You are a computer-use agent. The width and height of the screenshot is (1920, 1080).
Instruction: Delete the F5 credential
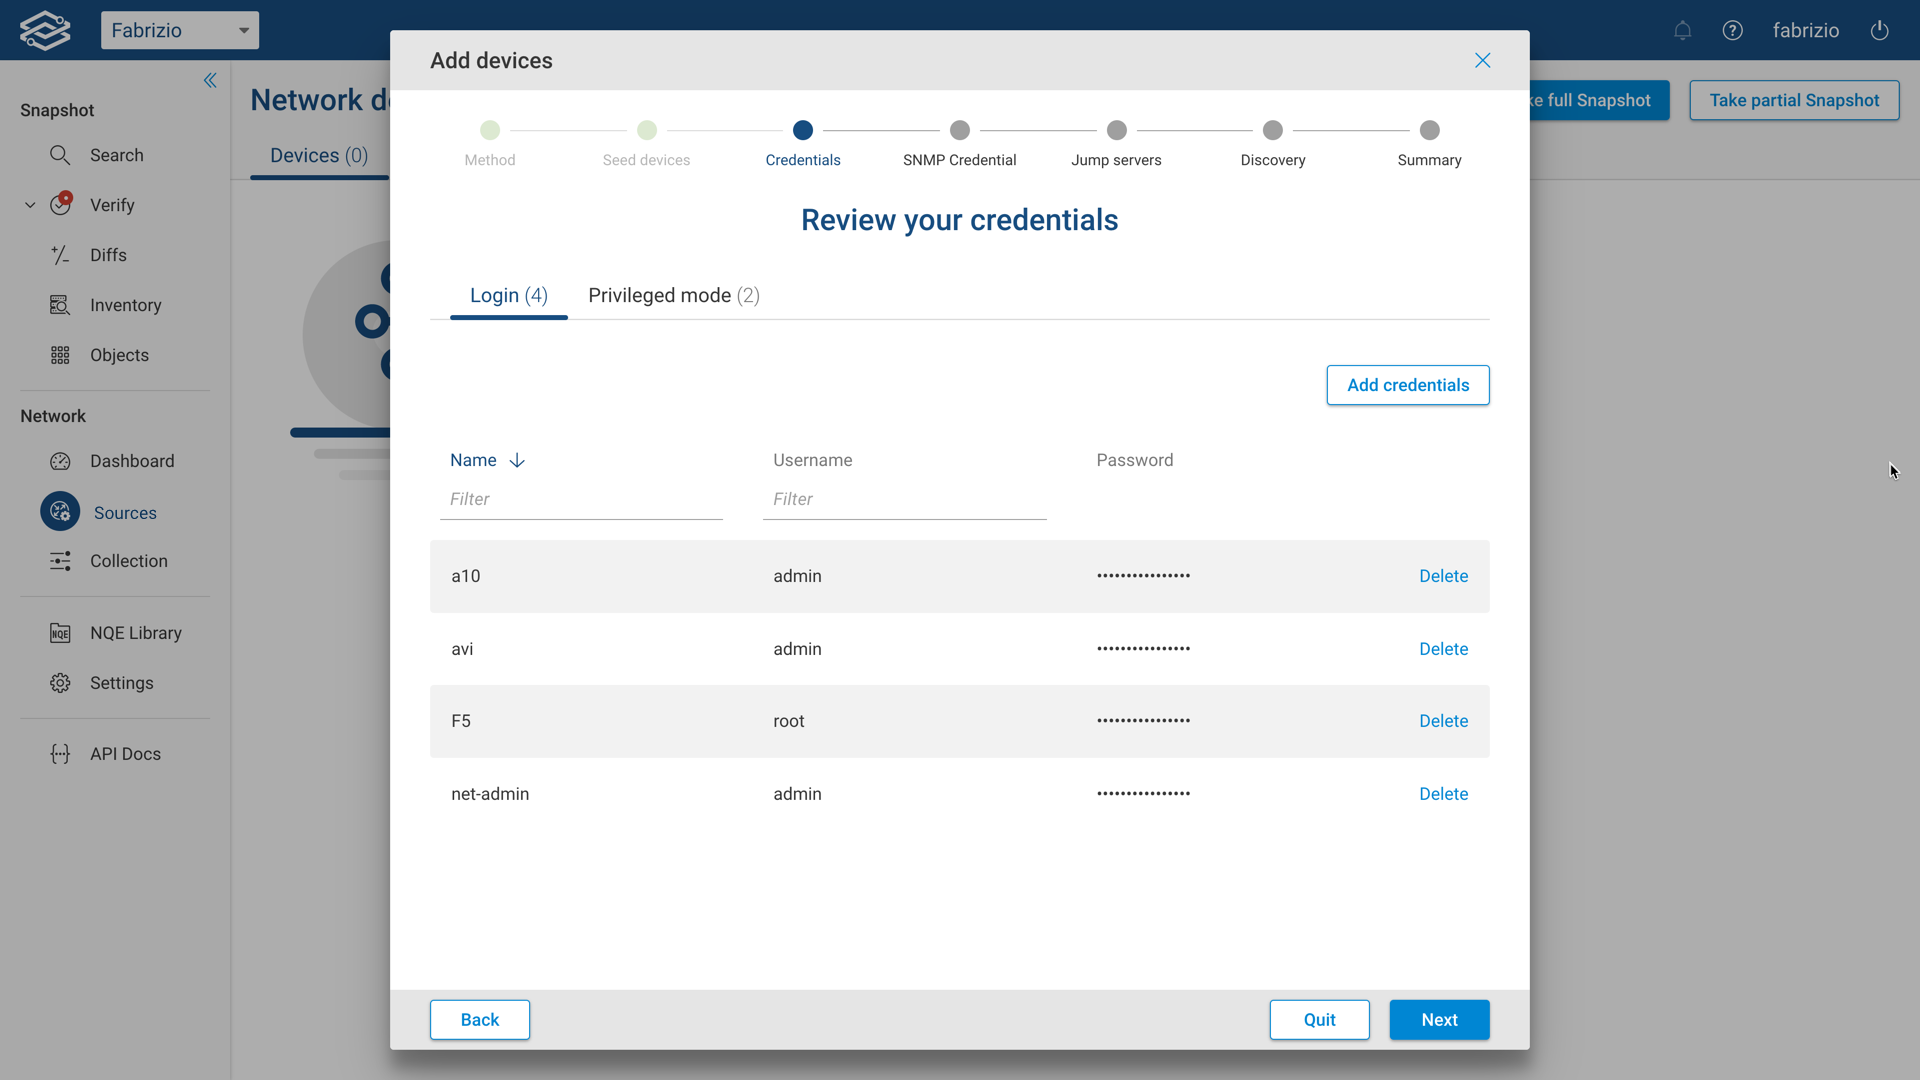click(1443, 720)
